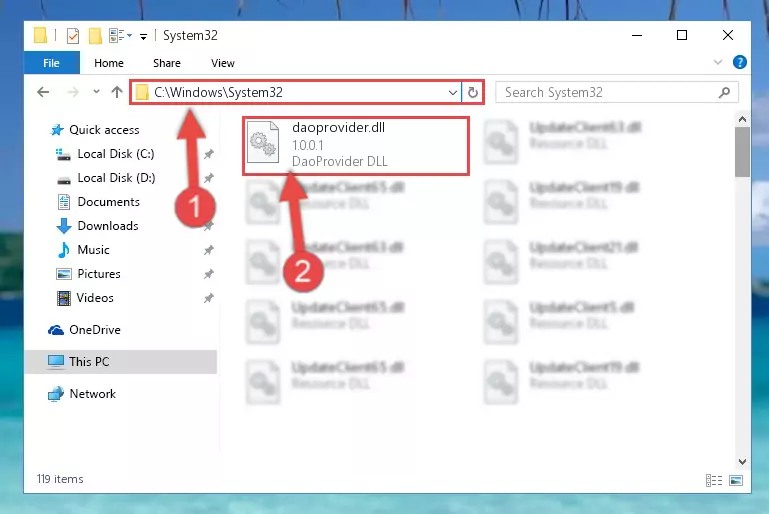Open Videos in the sidebar
This screenshot has width=769, height=514.
(x=95, y=298)
